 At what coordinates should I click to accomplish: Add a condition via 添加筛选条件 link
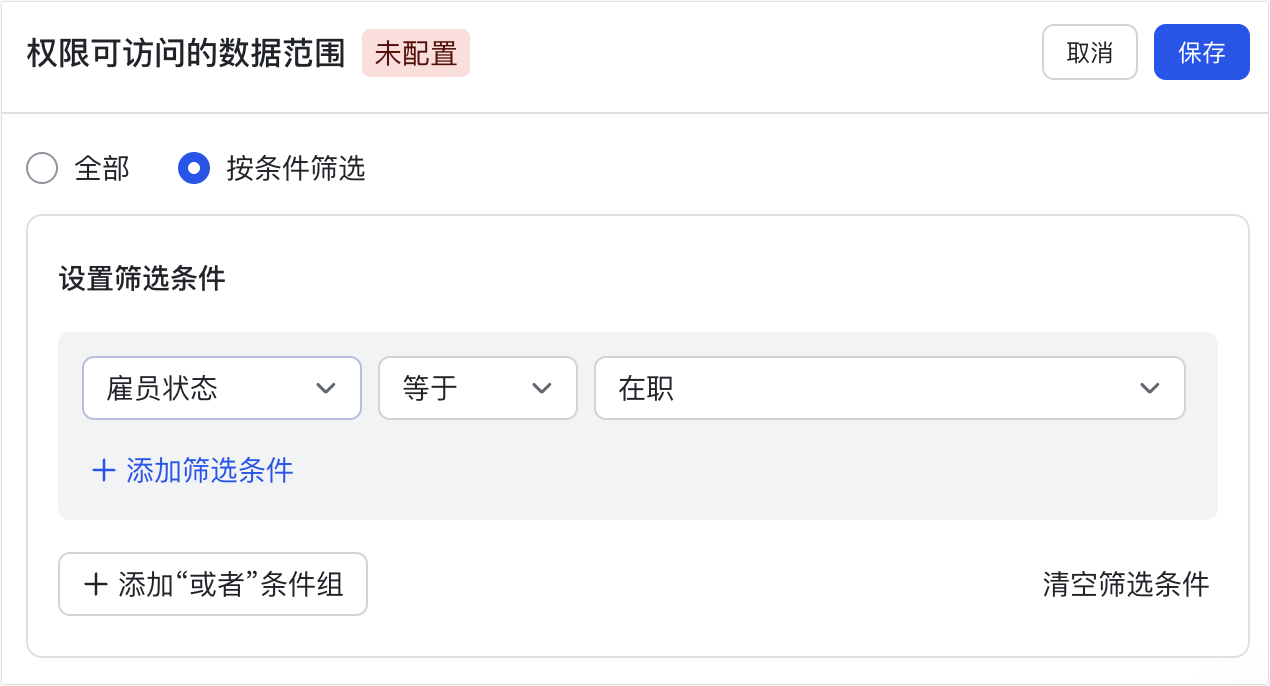tap(209, 471)
